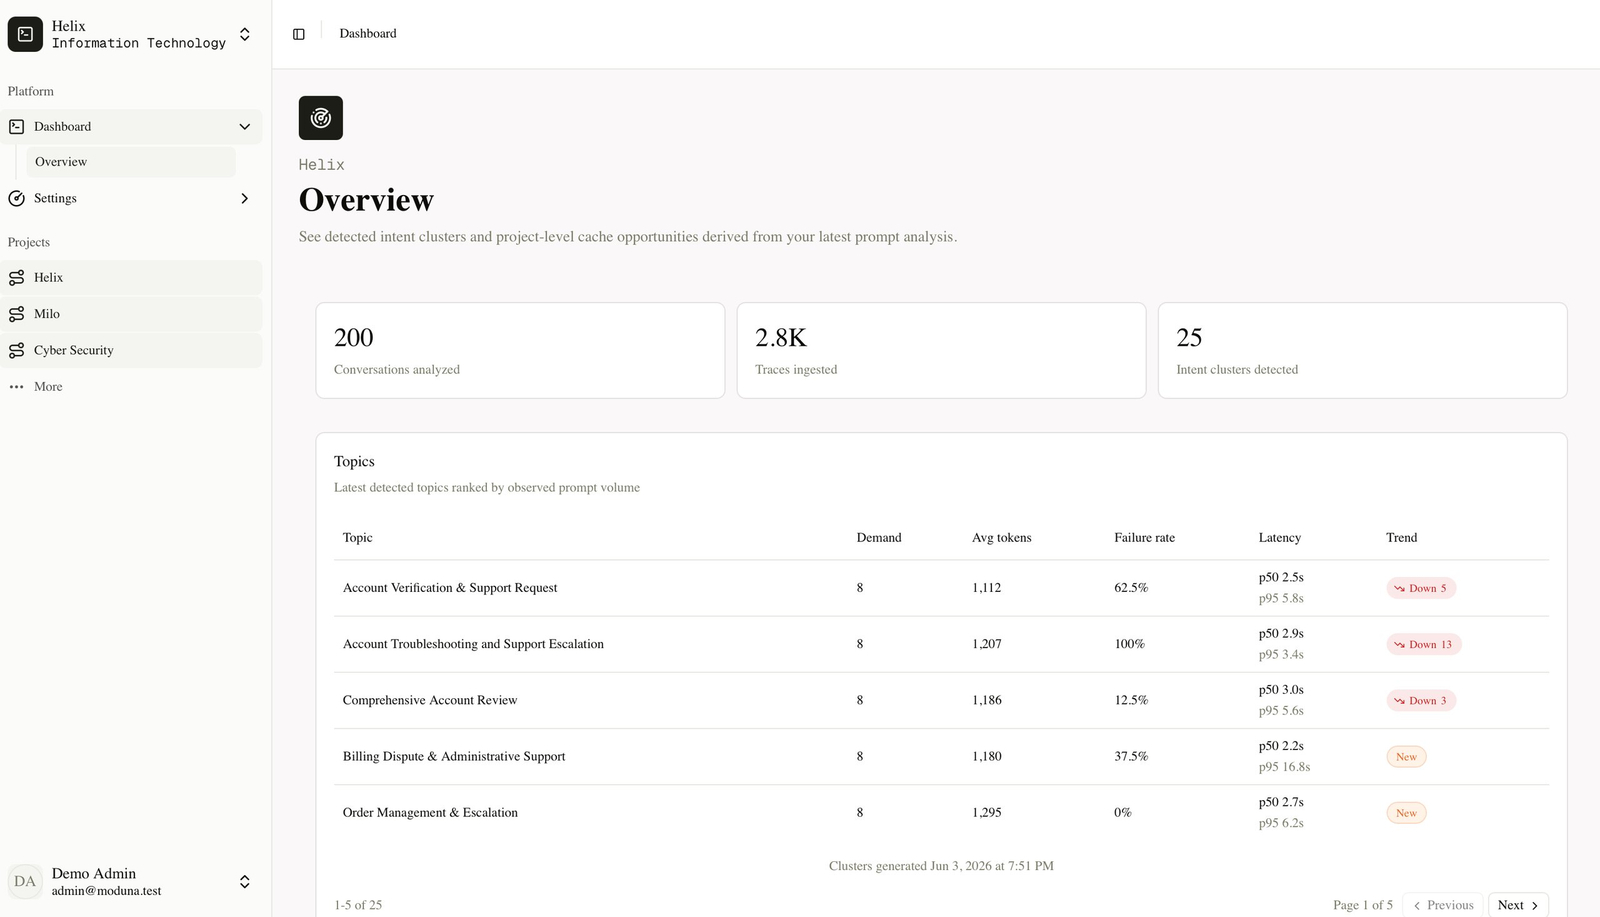Click the Helix project route icon

tap(17, 278)
